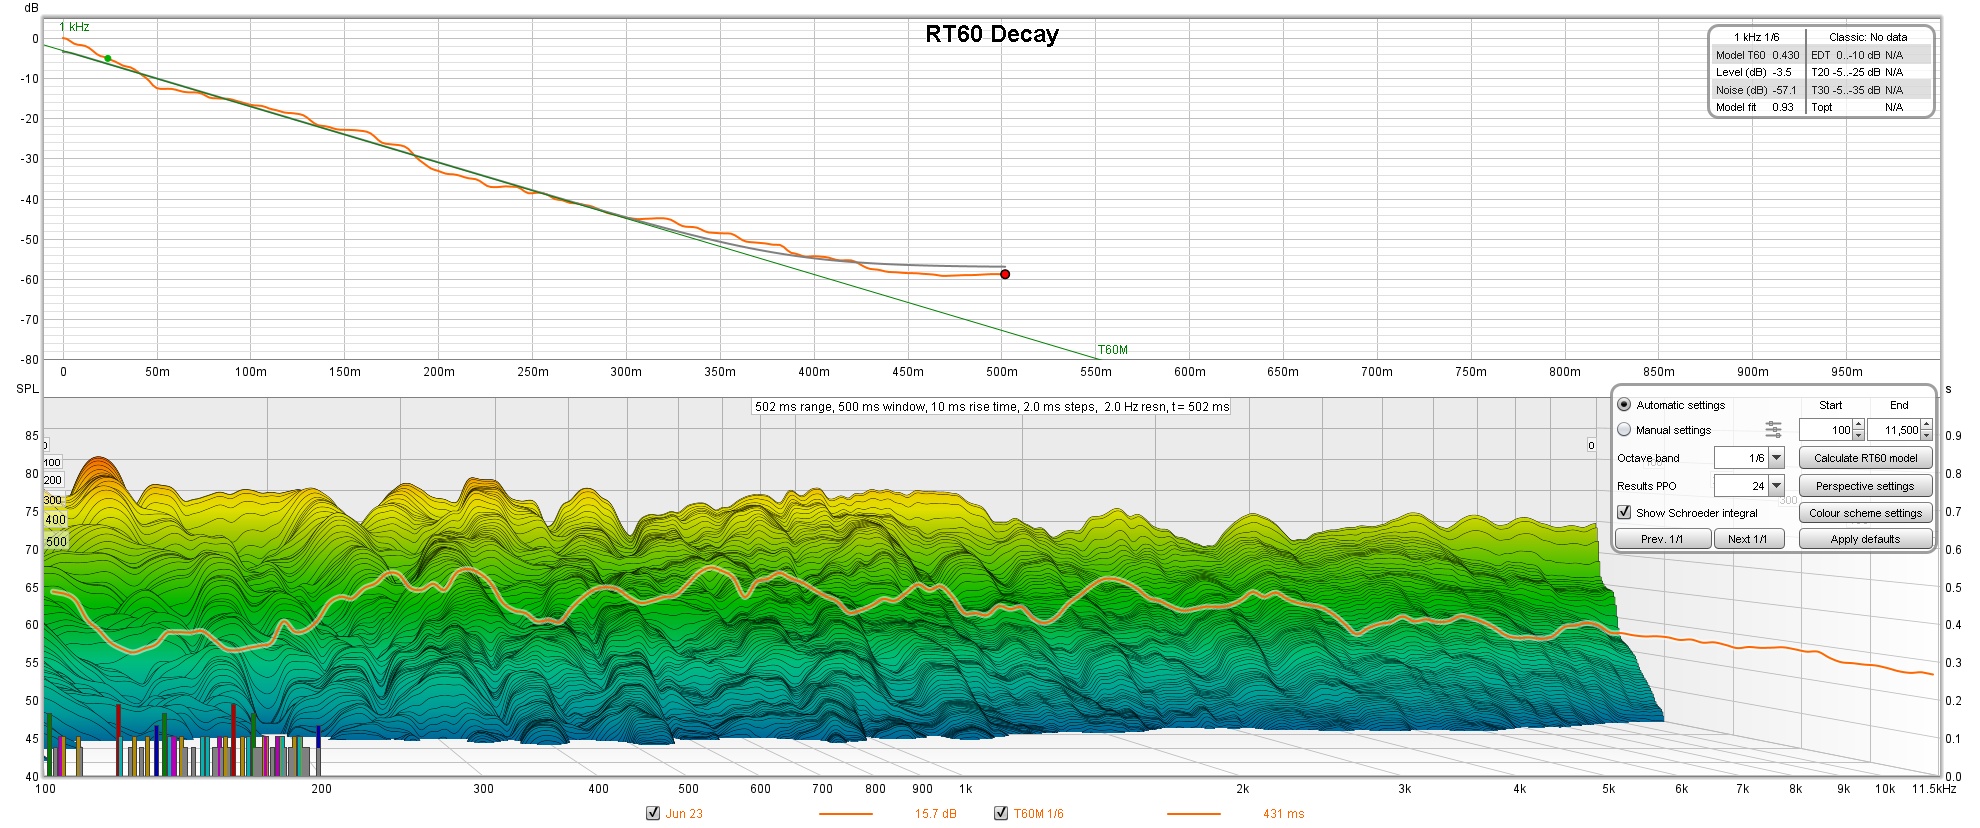This screenshot has width=1980, height=828.
Task: Click the 431 ms legend value
Action: (1283, 814)
